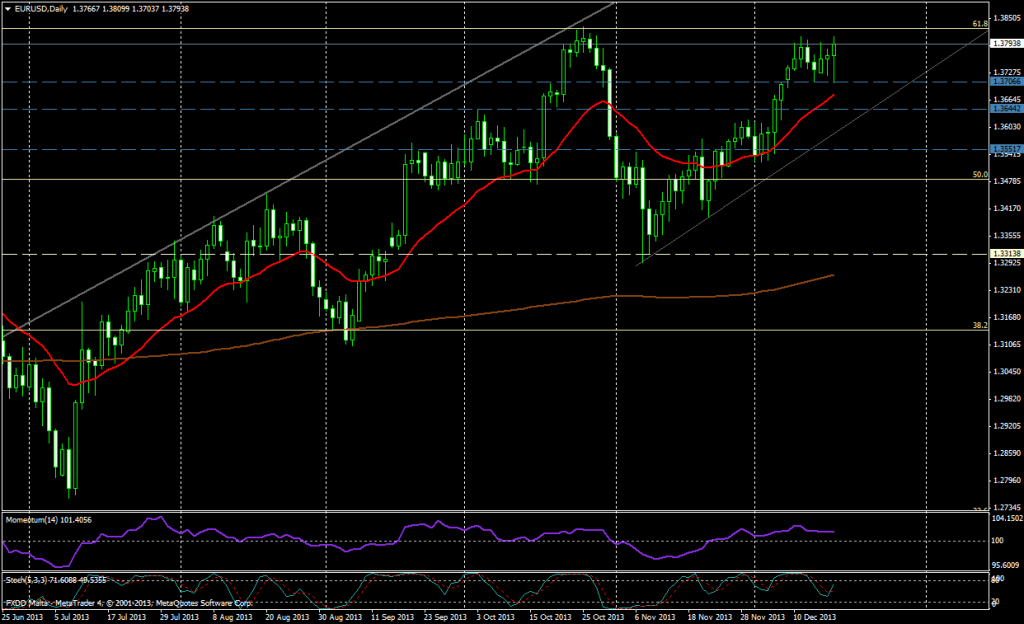
Task: Click the 1.32310 price on the scale
Action: tap(1006, 290)
